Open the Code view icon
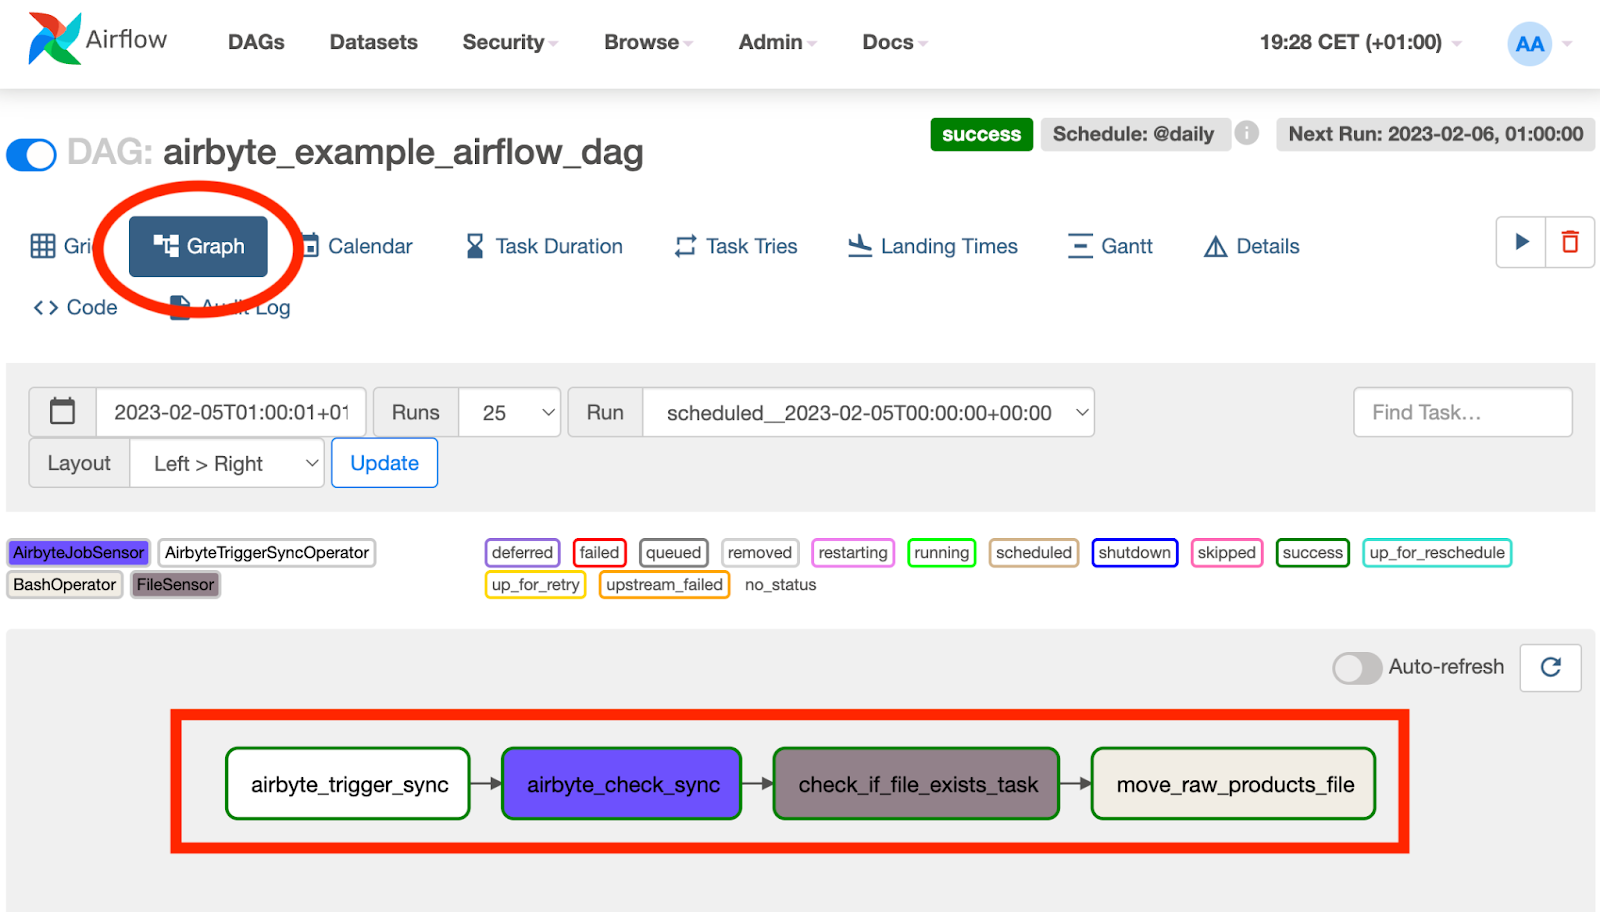 (x=45, y=307)
